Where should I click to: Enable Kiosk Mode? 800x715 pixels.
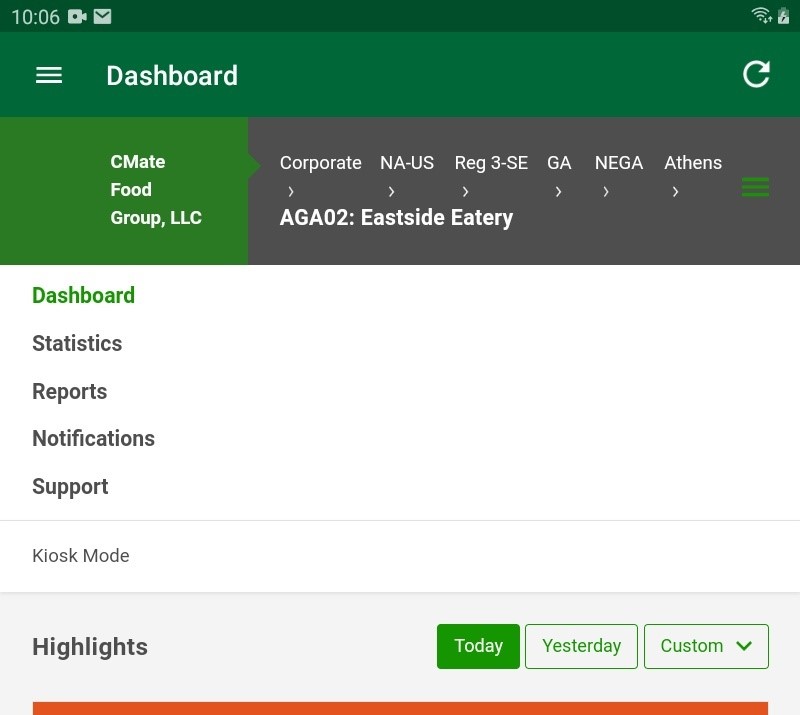point(80,556)
